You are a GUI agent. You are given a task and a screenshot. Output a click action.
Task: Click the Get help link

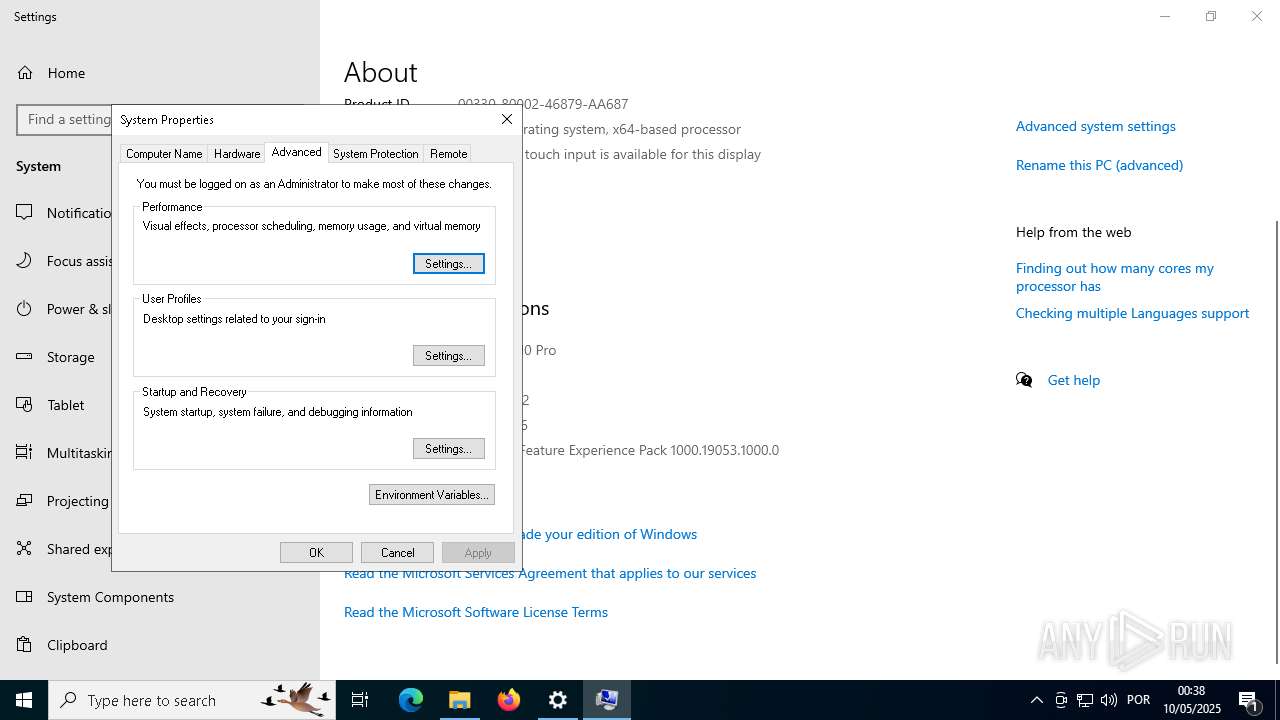click(1073, 380)
